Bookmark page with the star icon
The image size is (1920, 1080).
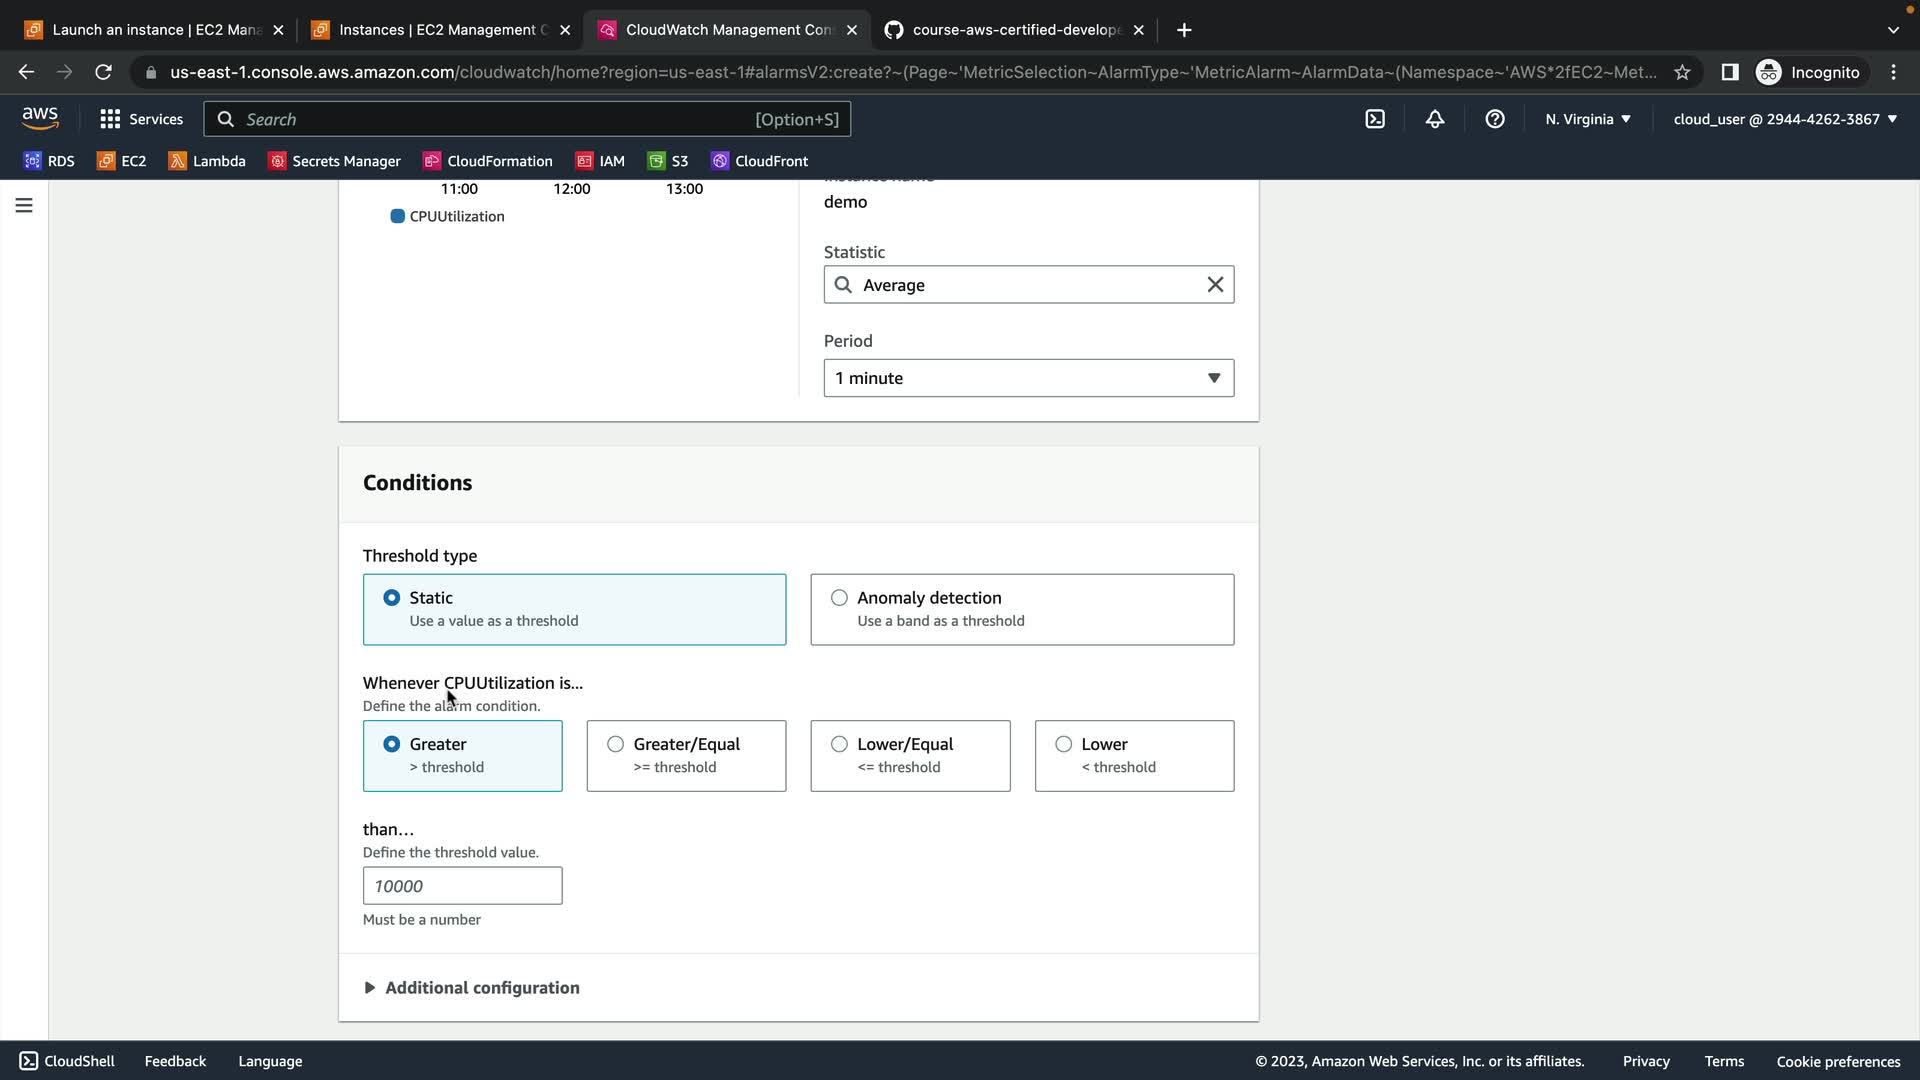(1682, 72)
